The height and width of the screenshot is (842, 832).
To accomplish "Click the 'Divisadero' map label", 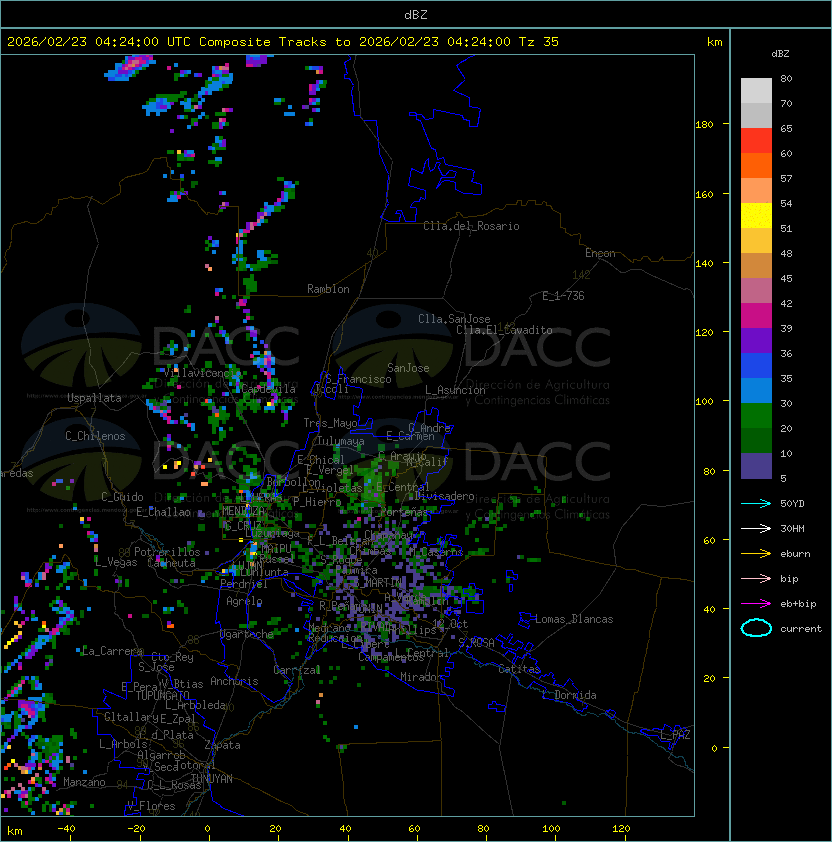I will (444, 496).
